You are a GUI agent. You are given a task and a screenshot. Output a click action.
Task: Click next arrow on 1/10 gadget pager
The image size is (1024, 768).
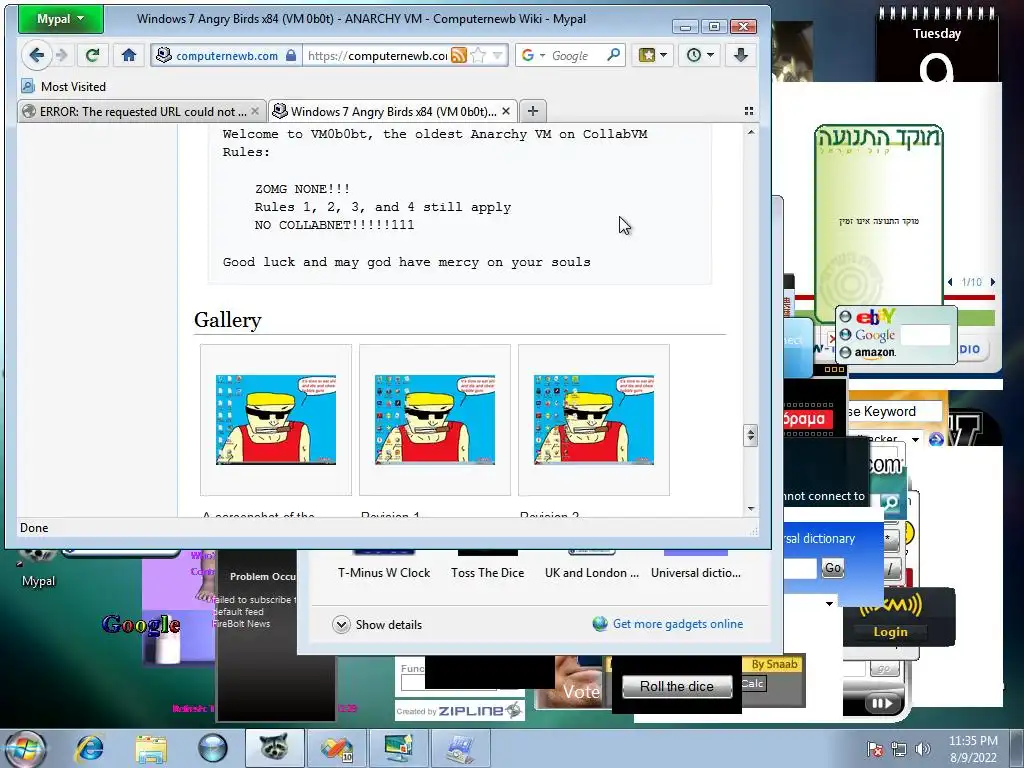993,282
